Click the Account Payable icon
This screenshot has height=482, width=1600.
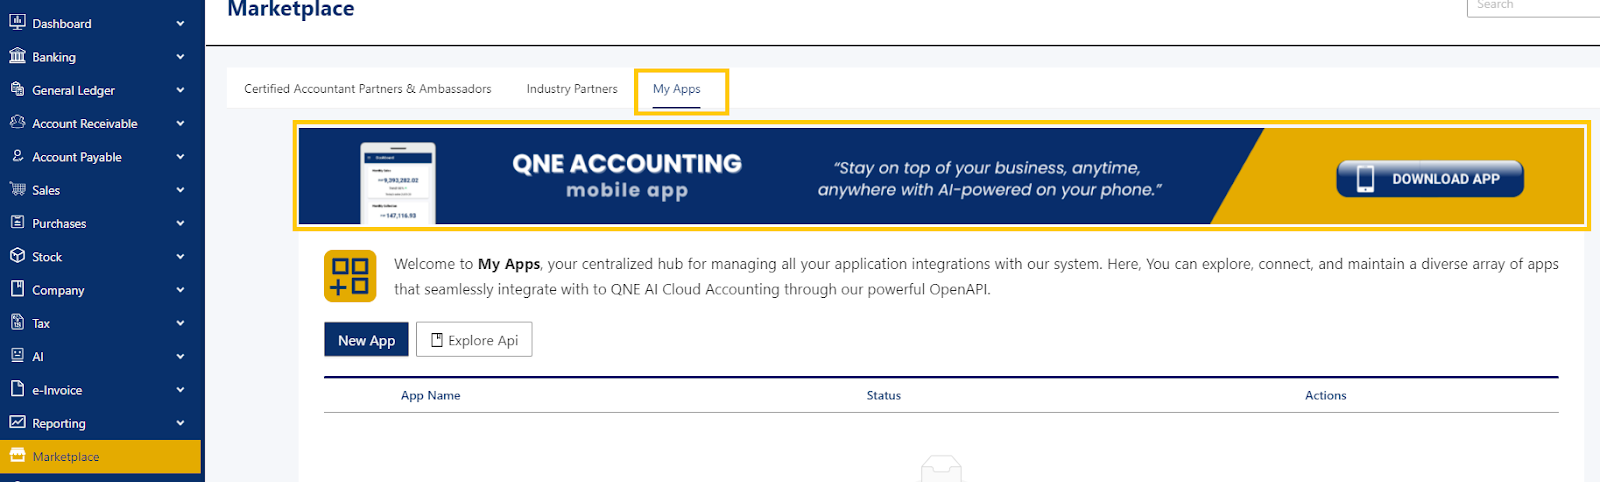pyautogui.click(x=17, y=156)
